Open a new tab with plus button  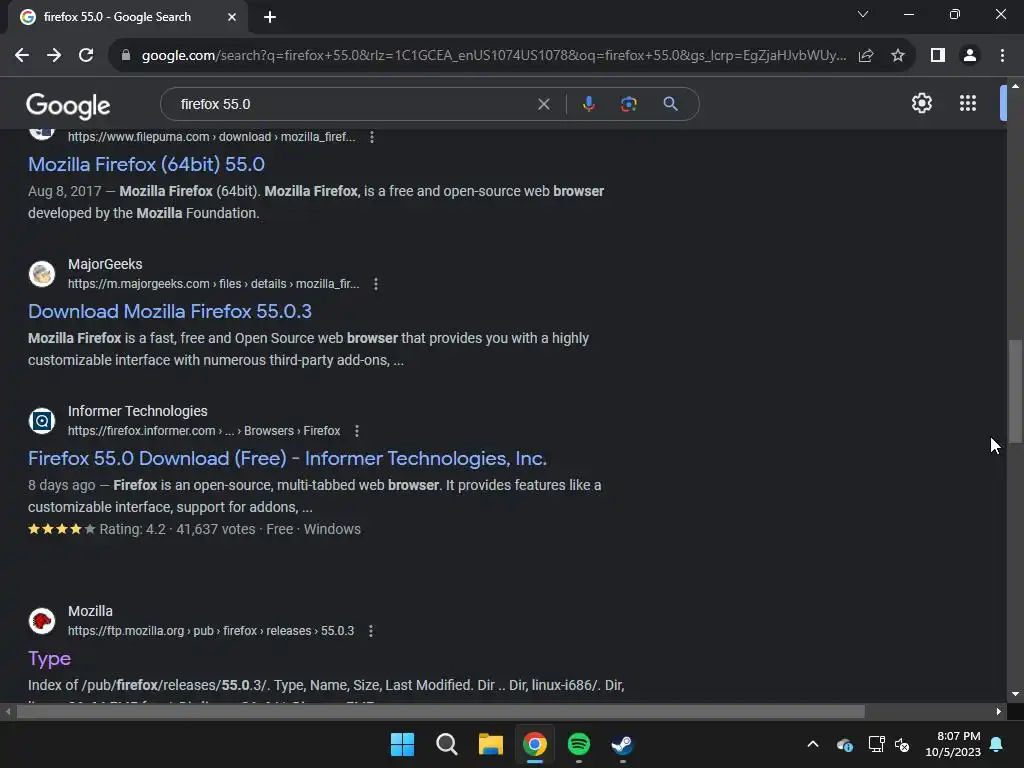(270, 18)
